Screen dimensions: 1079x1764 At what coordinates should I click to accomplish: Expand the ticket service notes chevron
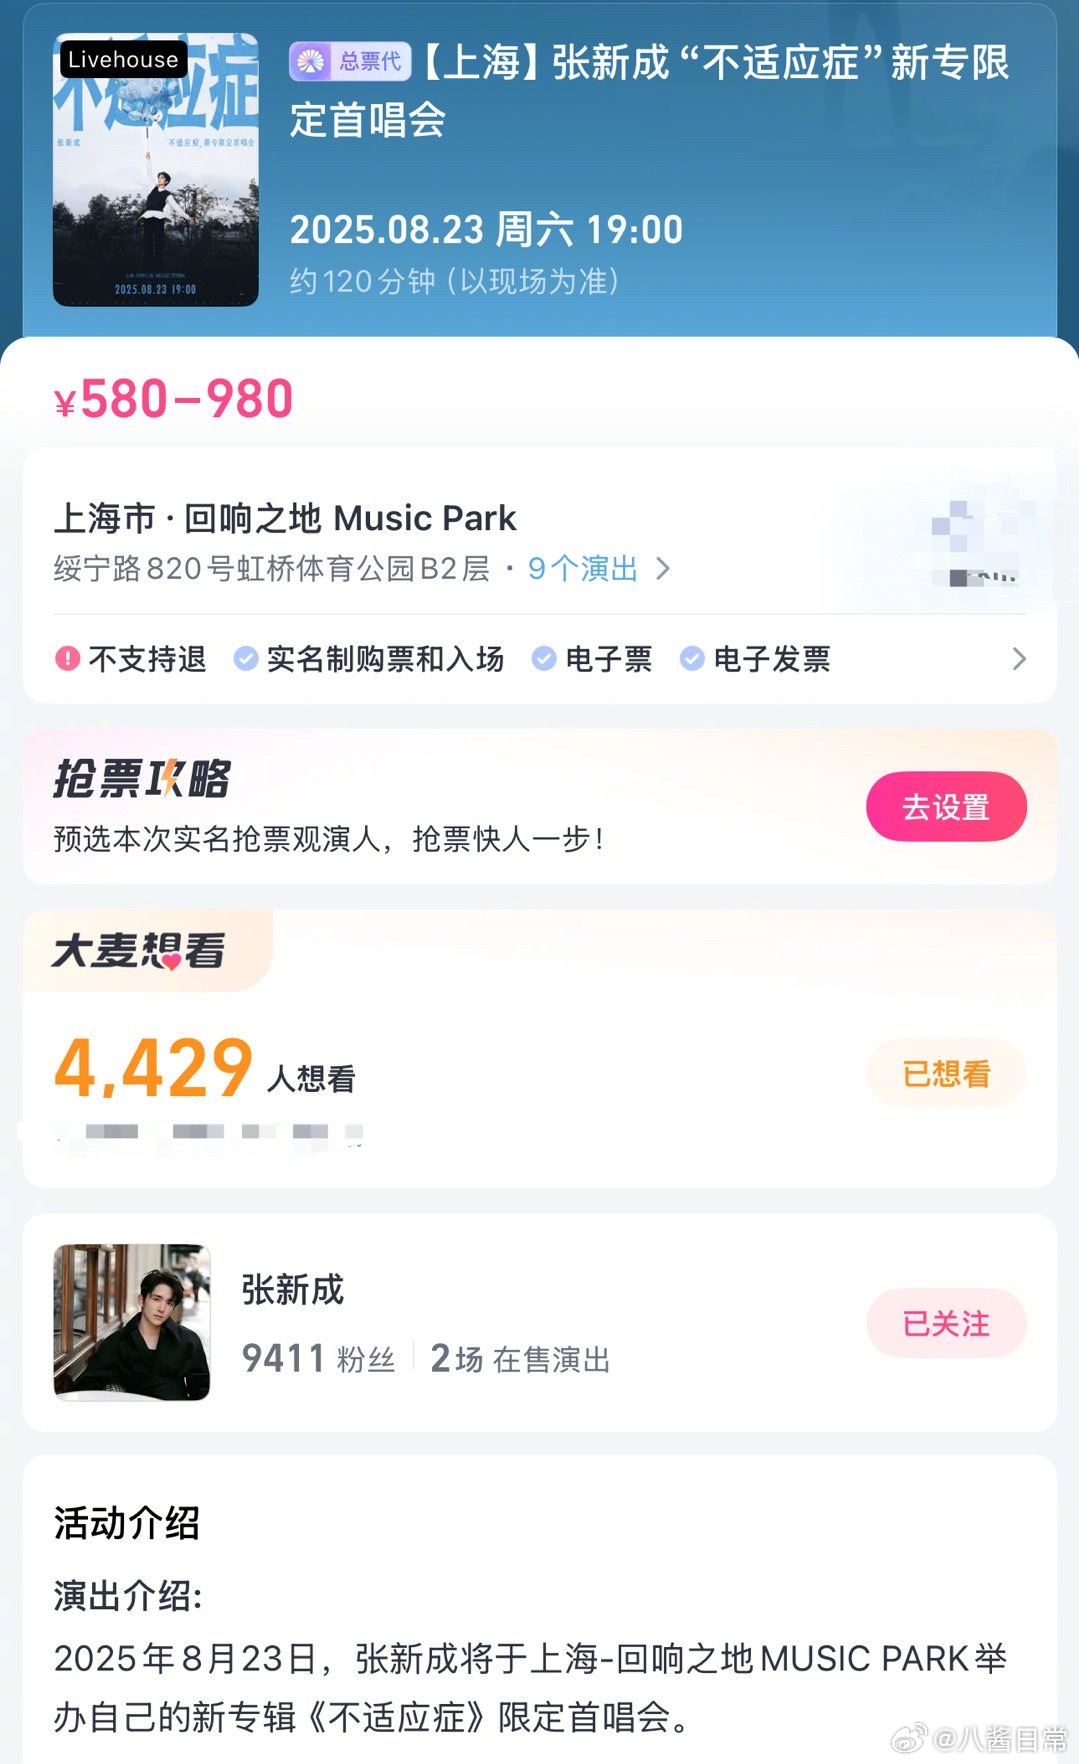1019,659
